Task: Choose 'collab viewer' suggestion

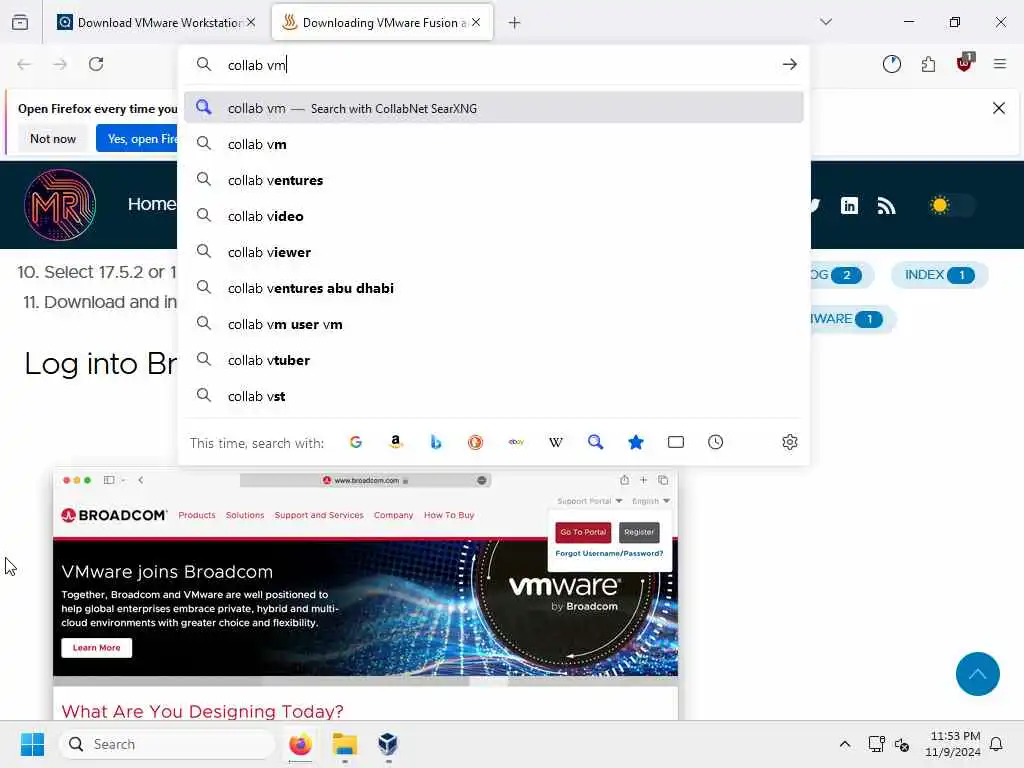Action: coord(494,252)
